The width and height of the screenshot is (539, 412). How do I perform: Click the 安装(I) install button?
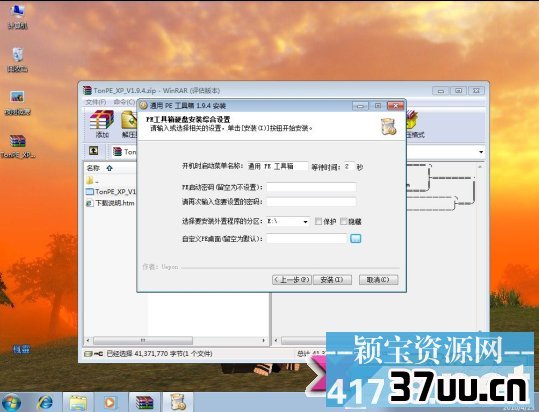pyautogui.click(x=332, y=279)
